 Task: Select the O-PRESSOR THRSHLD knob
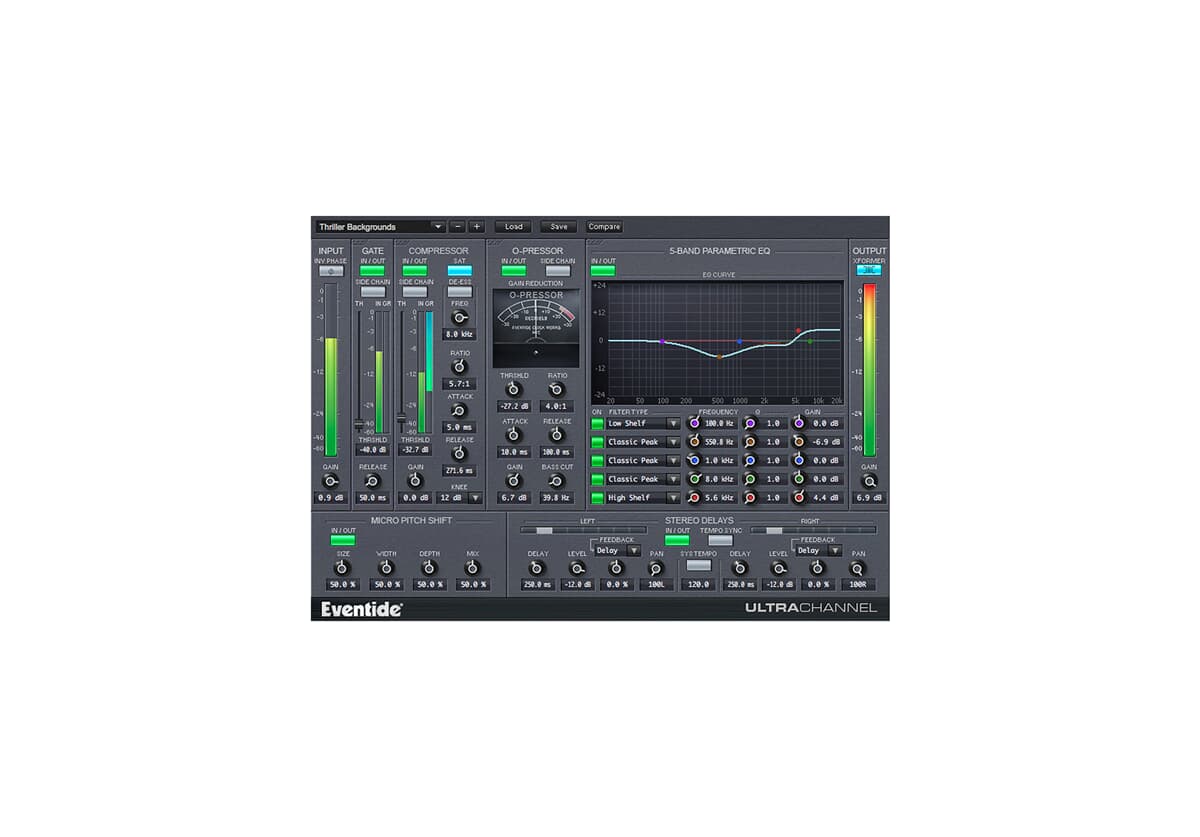513,389
